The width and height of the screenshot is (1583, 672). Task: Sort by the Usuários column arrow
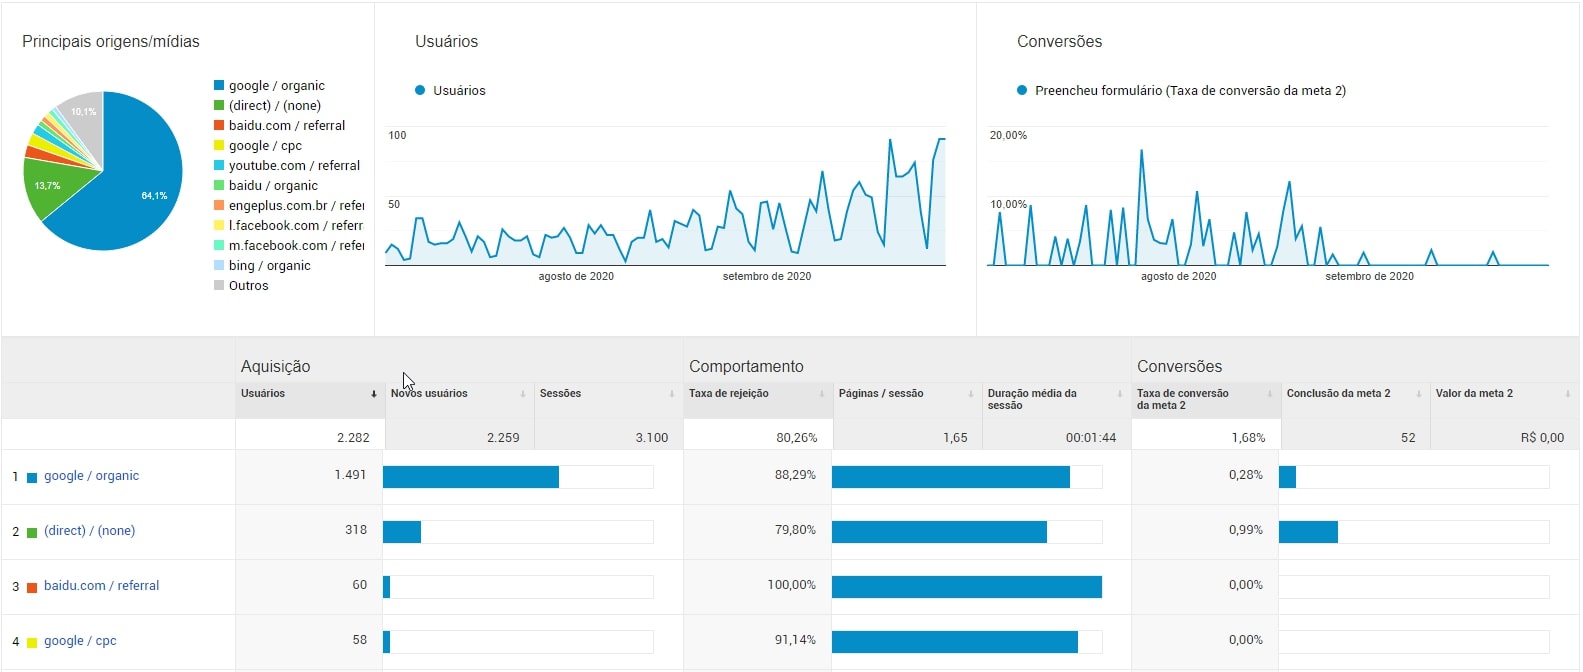tap(374, 394)
